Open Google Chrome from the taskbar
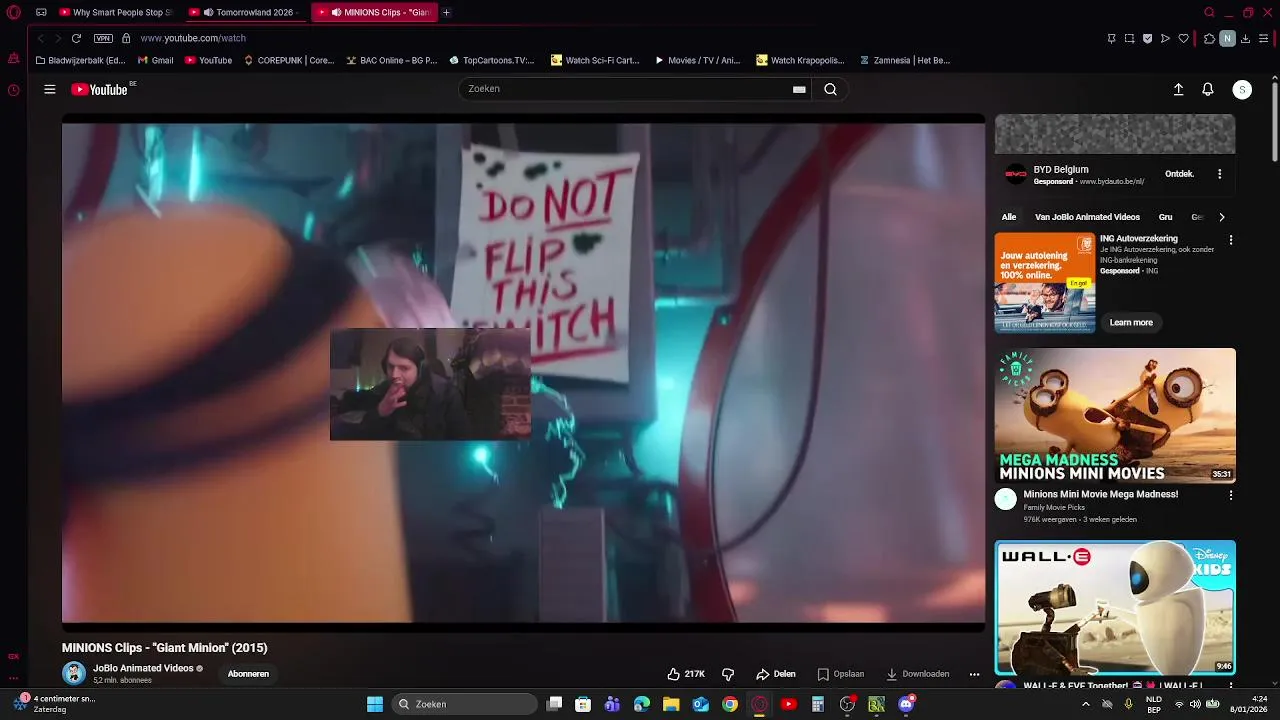Image resolution: width=1280 pixels, height=720 pixels. point(730,704)
